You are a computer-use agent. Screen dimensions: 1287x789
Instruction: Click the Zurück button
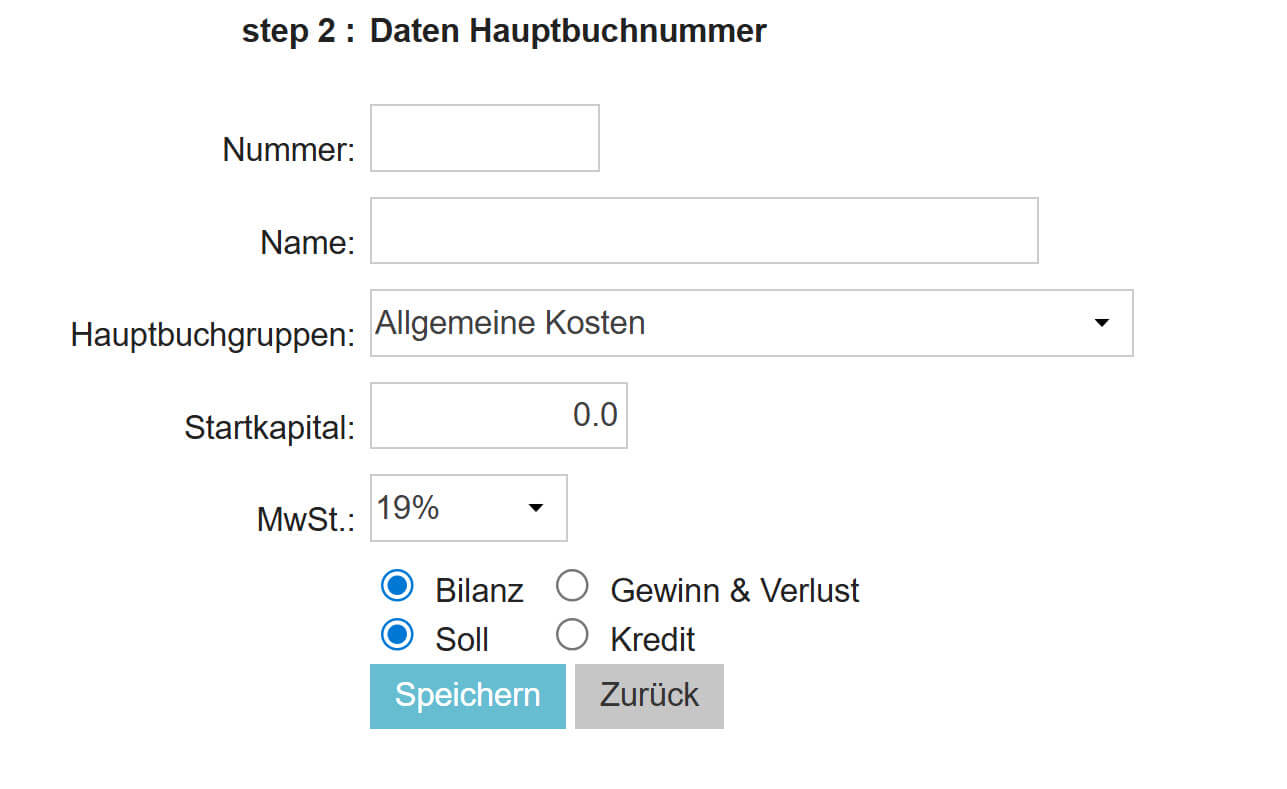(648, 695)
